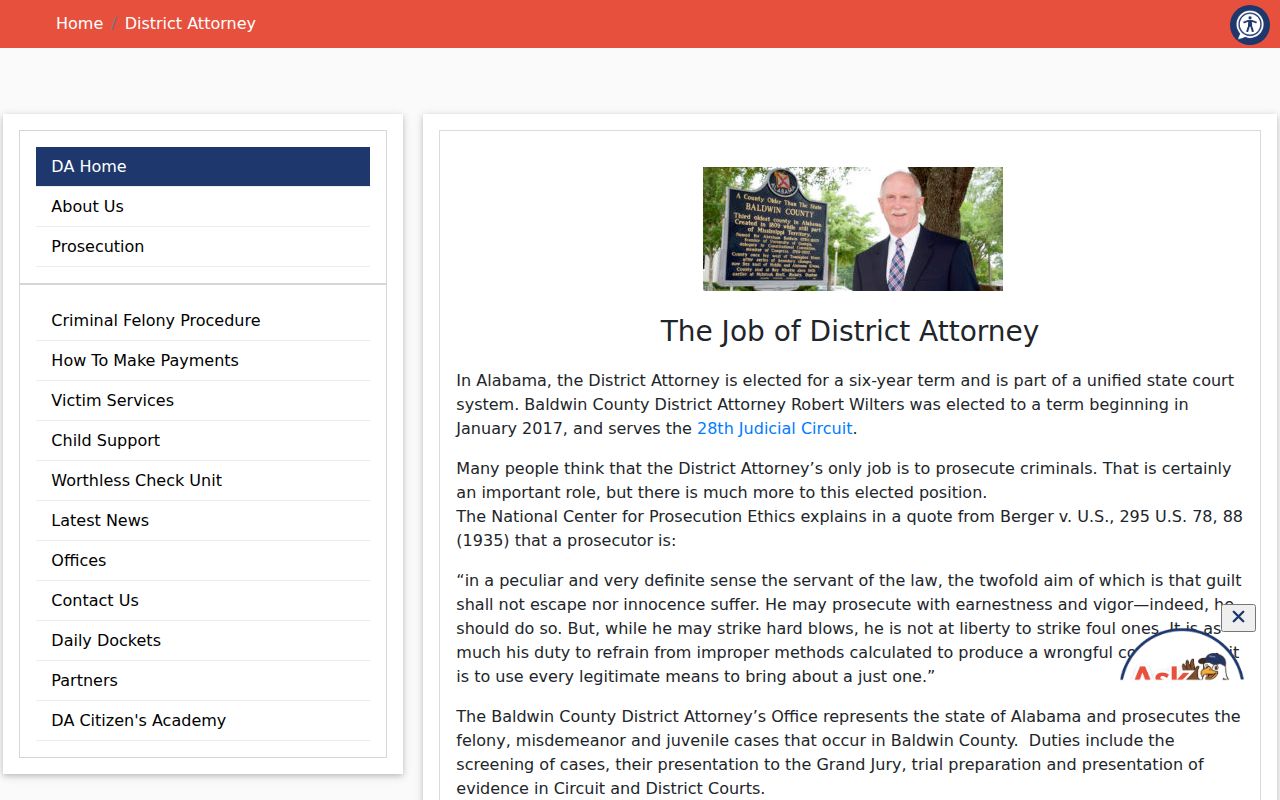Open How To Make Payments

pyautogui.click(x=203, y=360)
